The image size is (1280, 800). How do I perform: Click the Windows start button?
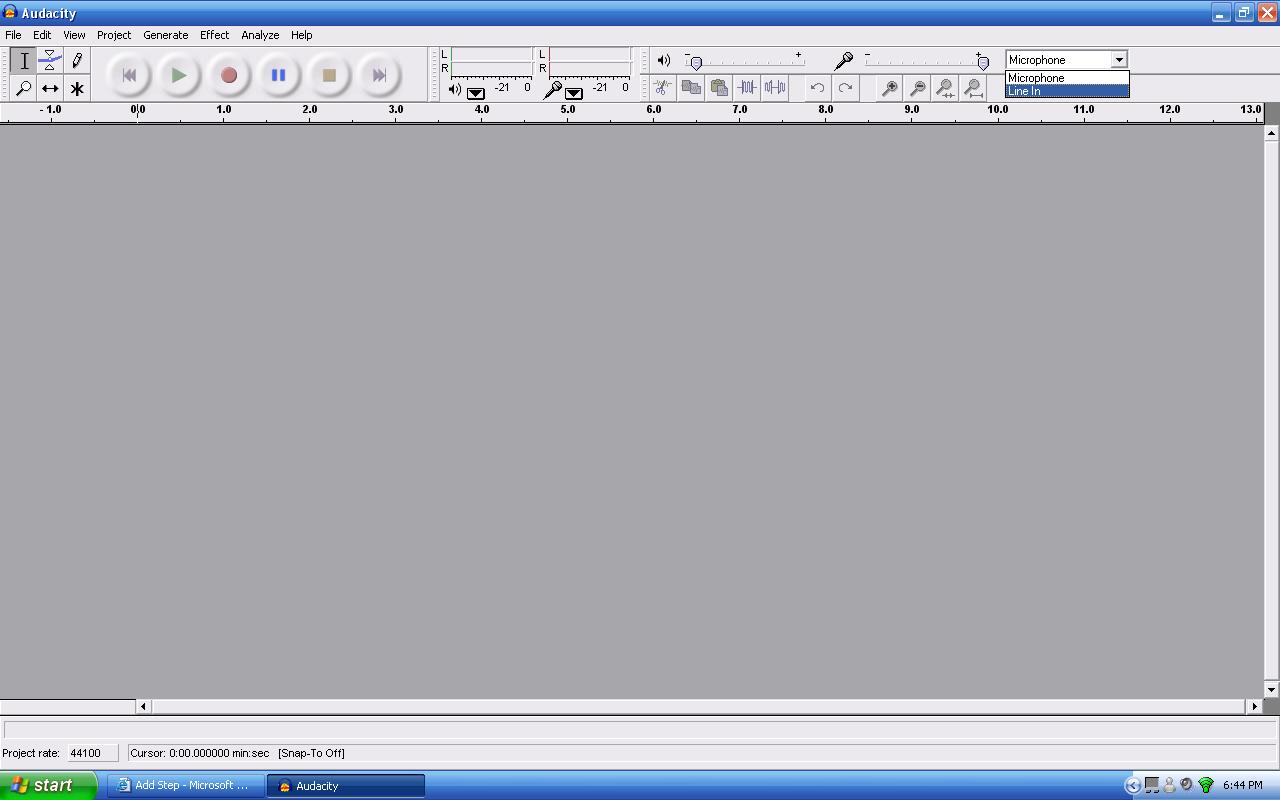48,786
